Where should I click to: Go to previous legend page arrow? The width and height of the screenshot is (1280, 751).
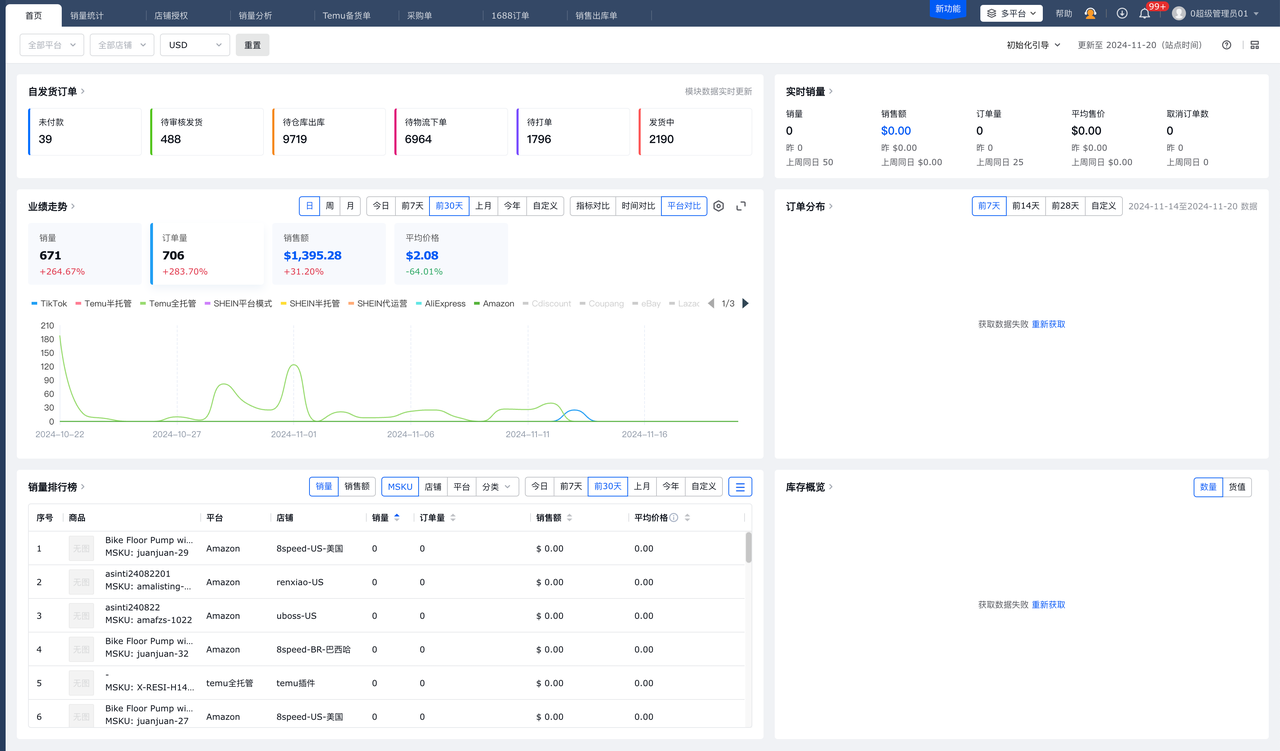pos(711,304)
